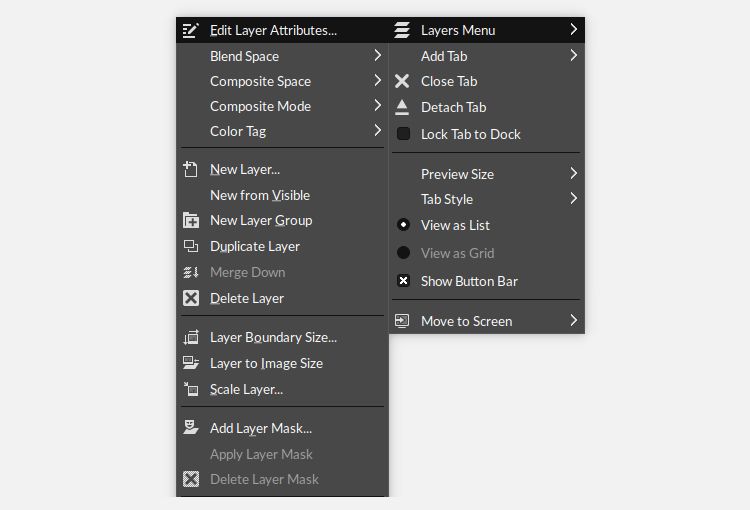Click the Merge Down icon
Viewport: 750px width, 510px height.
(191, 272)
